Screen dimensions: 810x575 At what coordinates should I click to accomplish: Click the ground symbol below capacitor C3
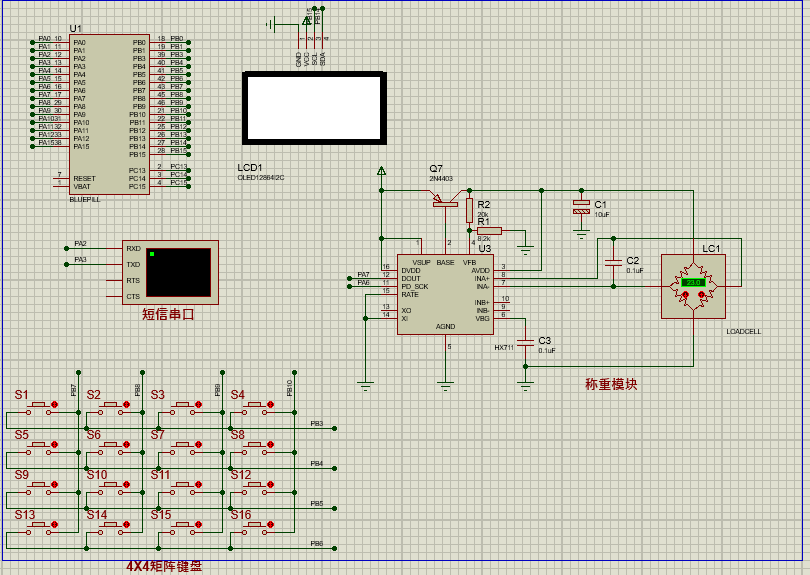tap(525, 385)
